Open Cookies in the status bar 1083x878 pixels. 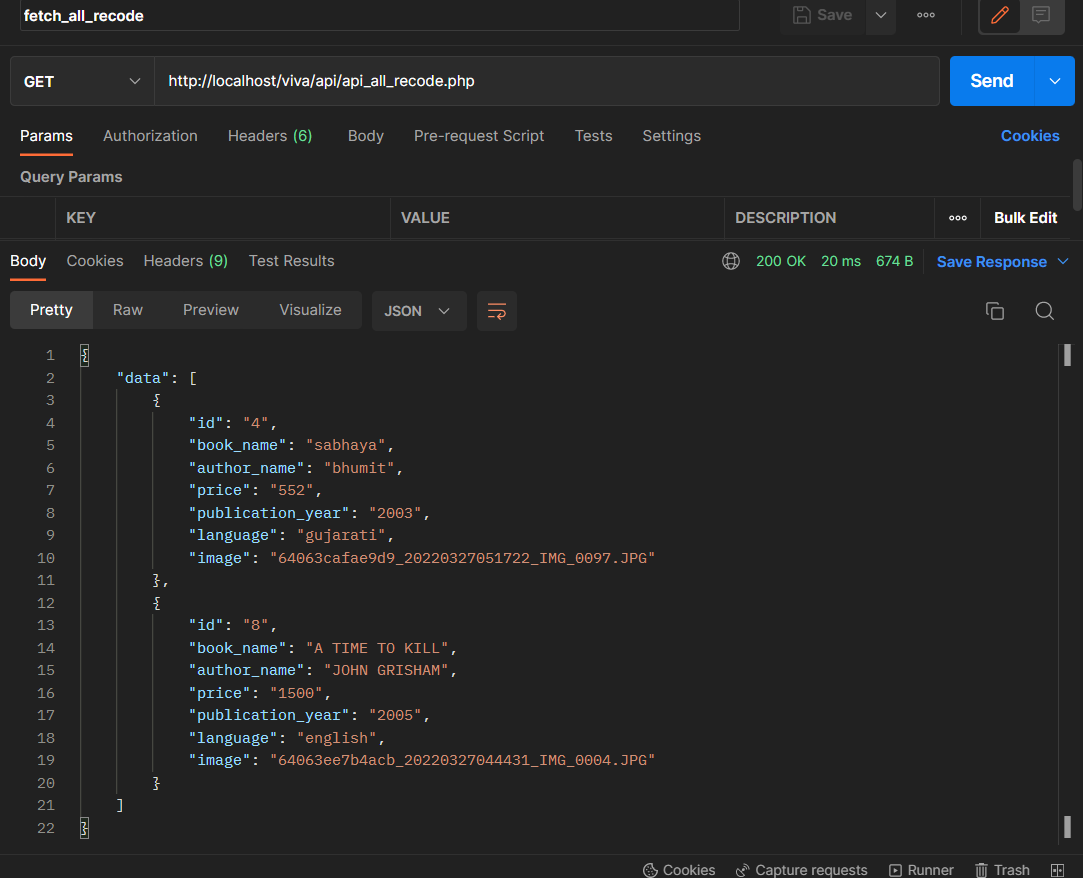click(679, 870)
